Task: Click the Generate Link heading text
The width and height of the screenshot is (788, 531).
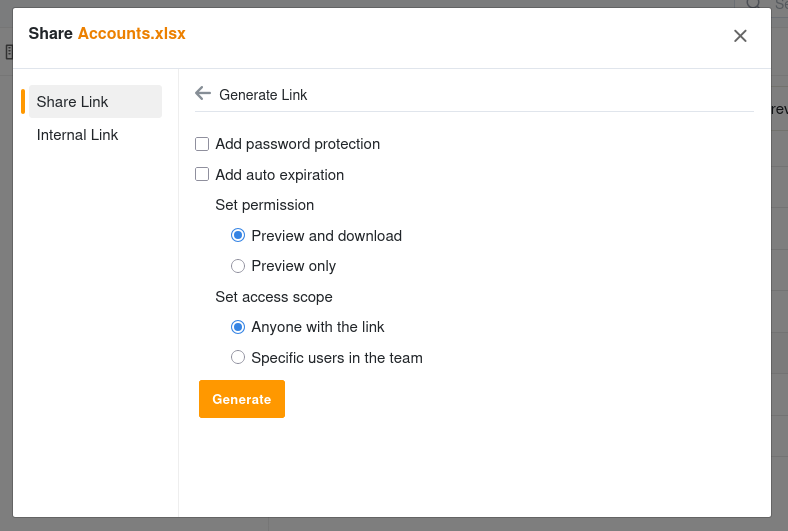Action: [x=263, y=95]
